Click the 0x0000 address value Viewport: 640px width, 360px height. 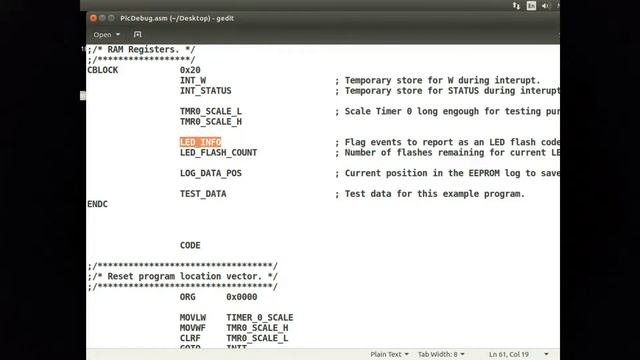click(242, 297)
